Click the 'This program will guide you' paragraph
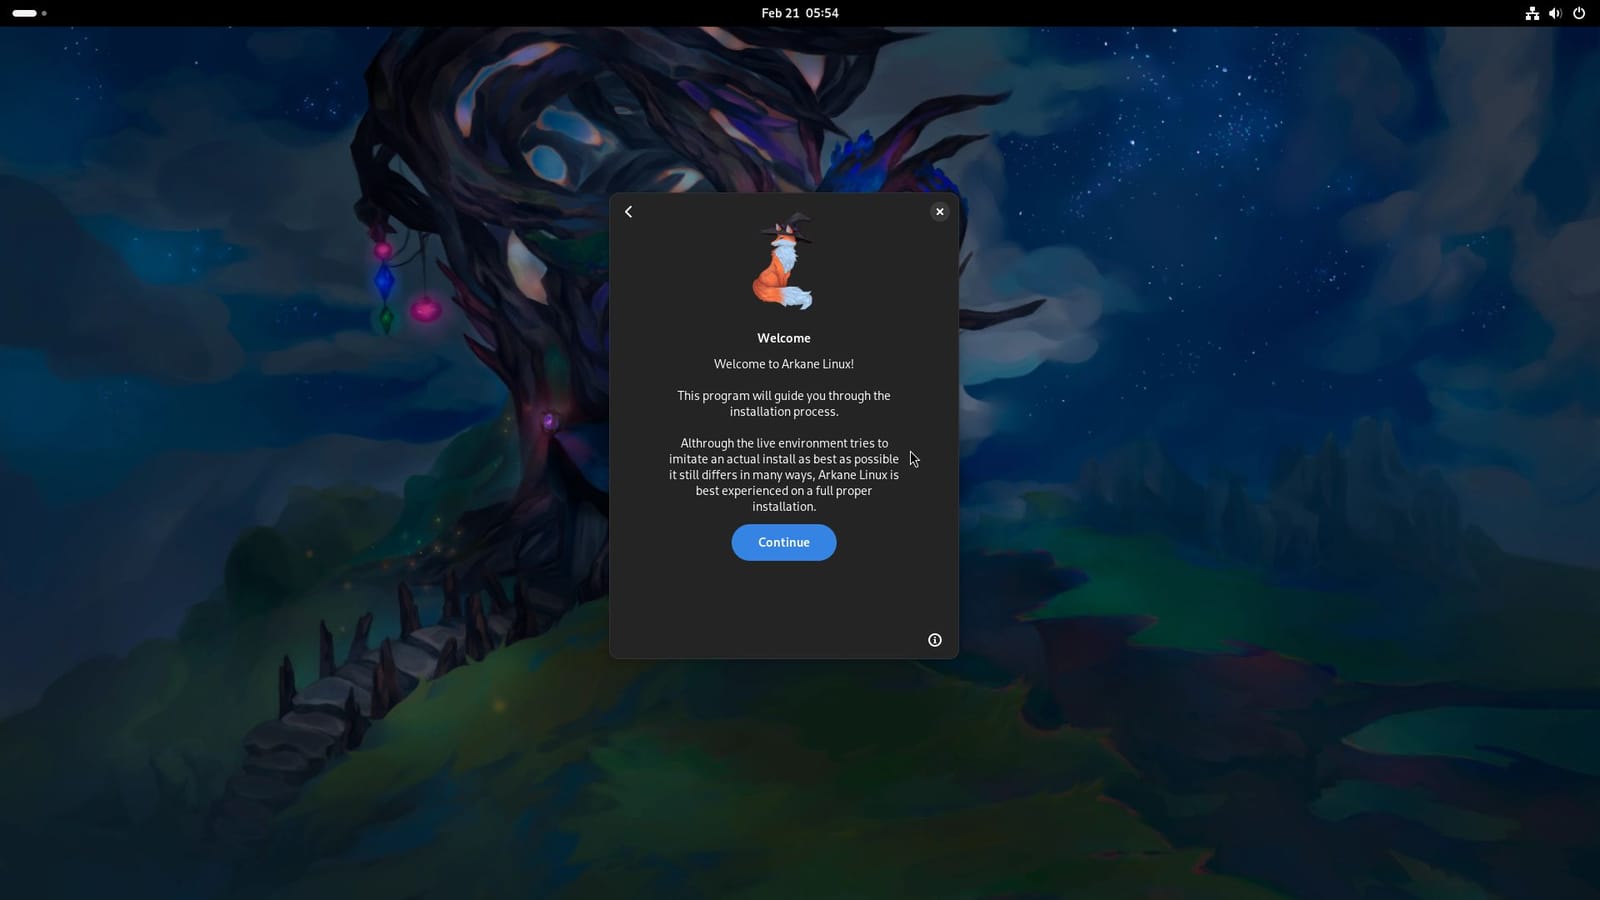 [x=784, y=404]
